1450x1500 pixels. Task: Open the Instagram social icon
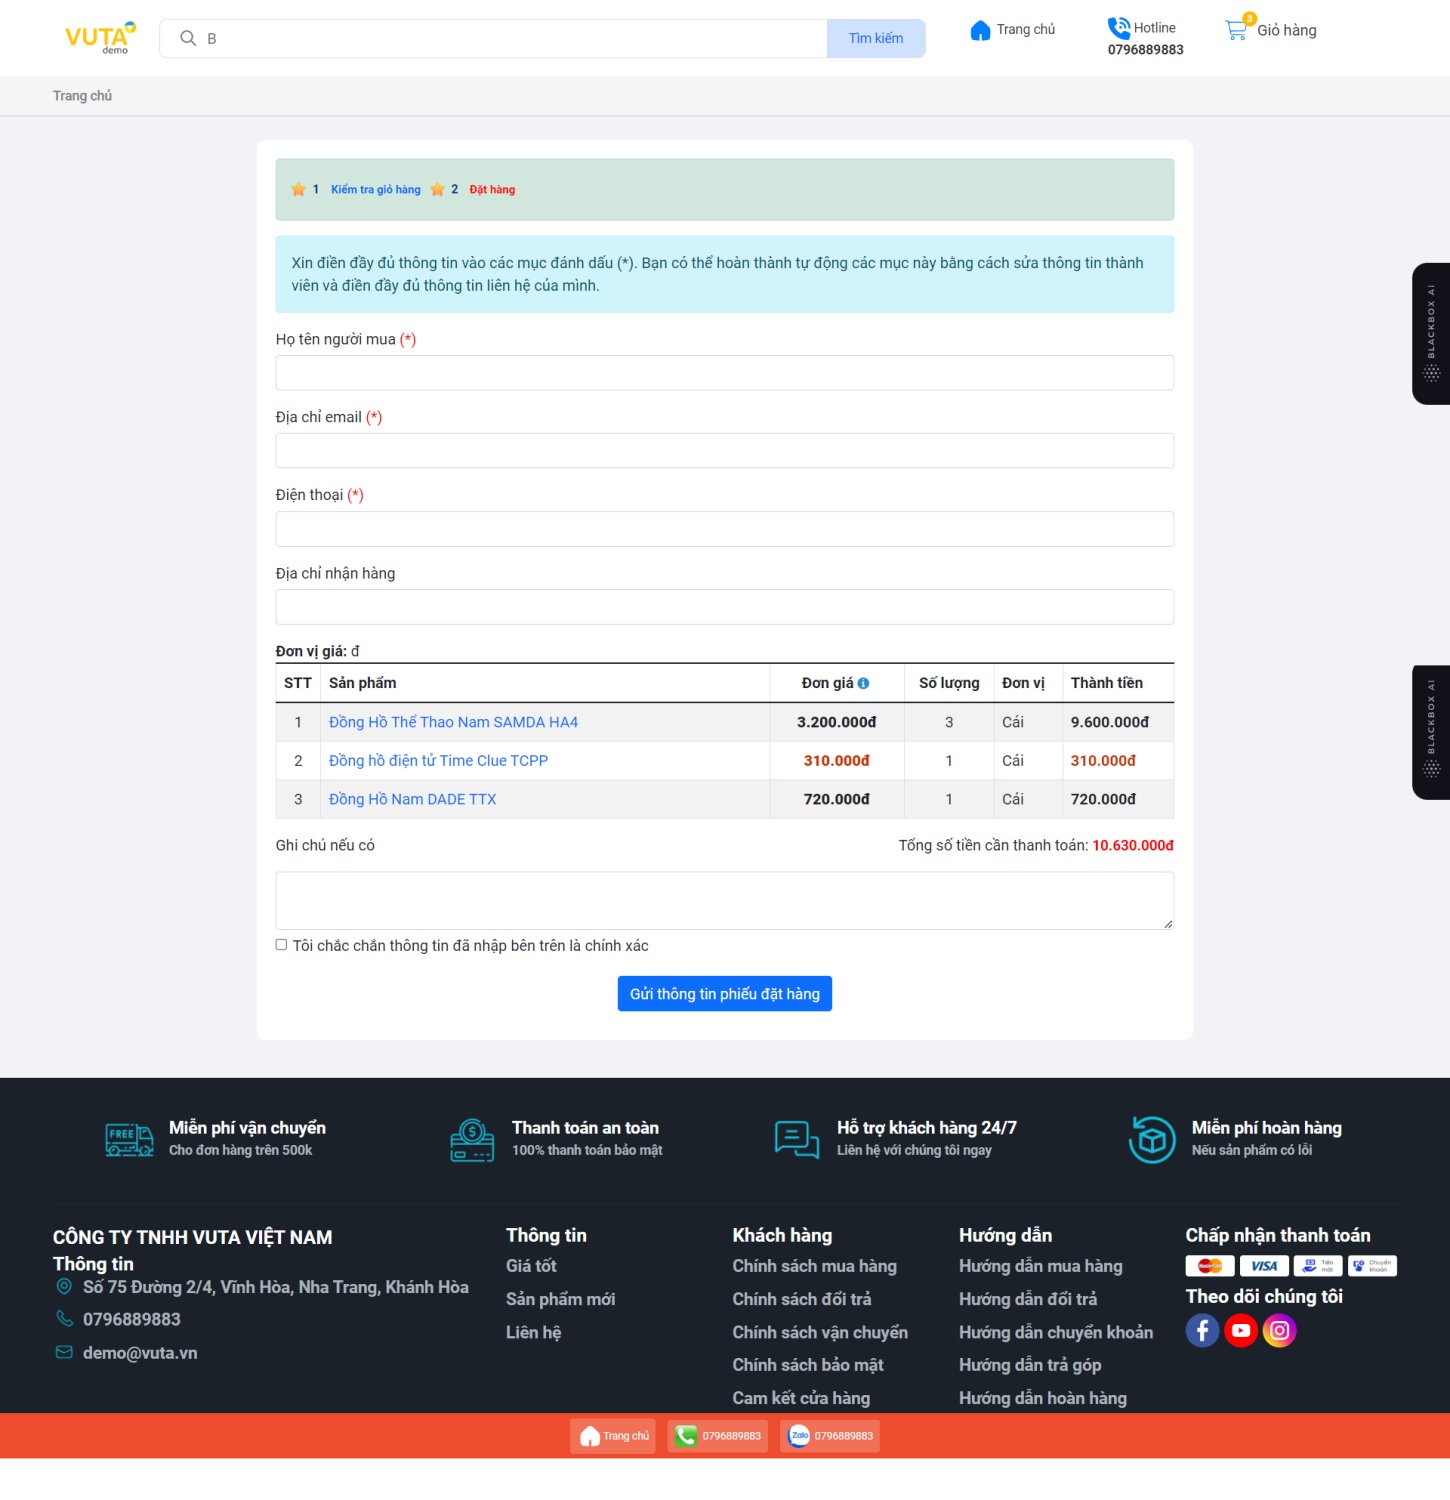tap(1279, 1331)
